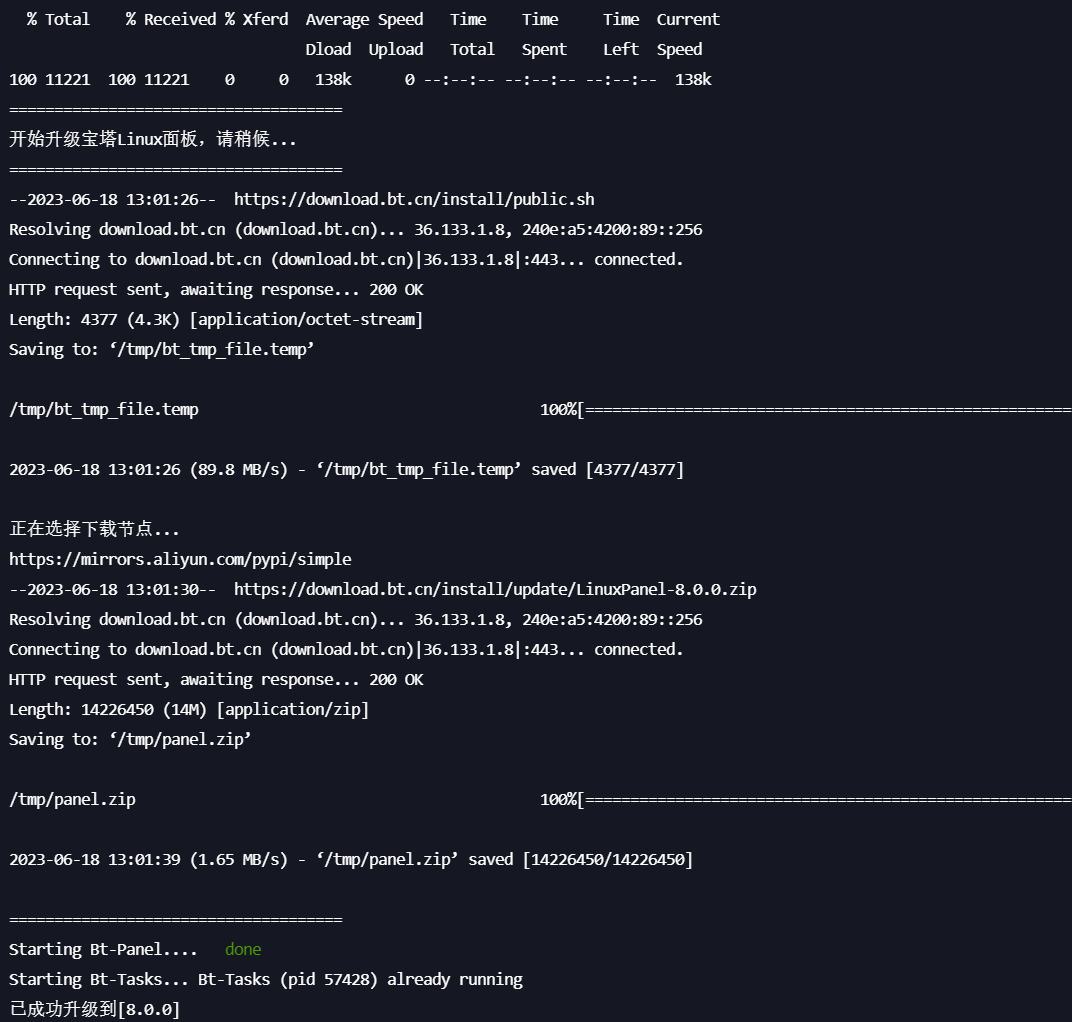Screen dimensions: 1072x1022
Task: Click the '% Received' column header
Action: pos(171,20)
